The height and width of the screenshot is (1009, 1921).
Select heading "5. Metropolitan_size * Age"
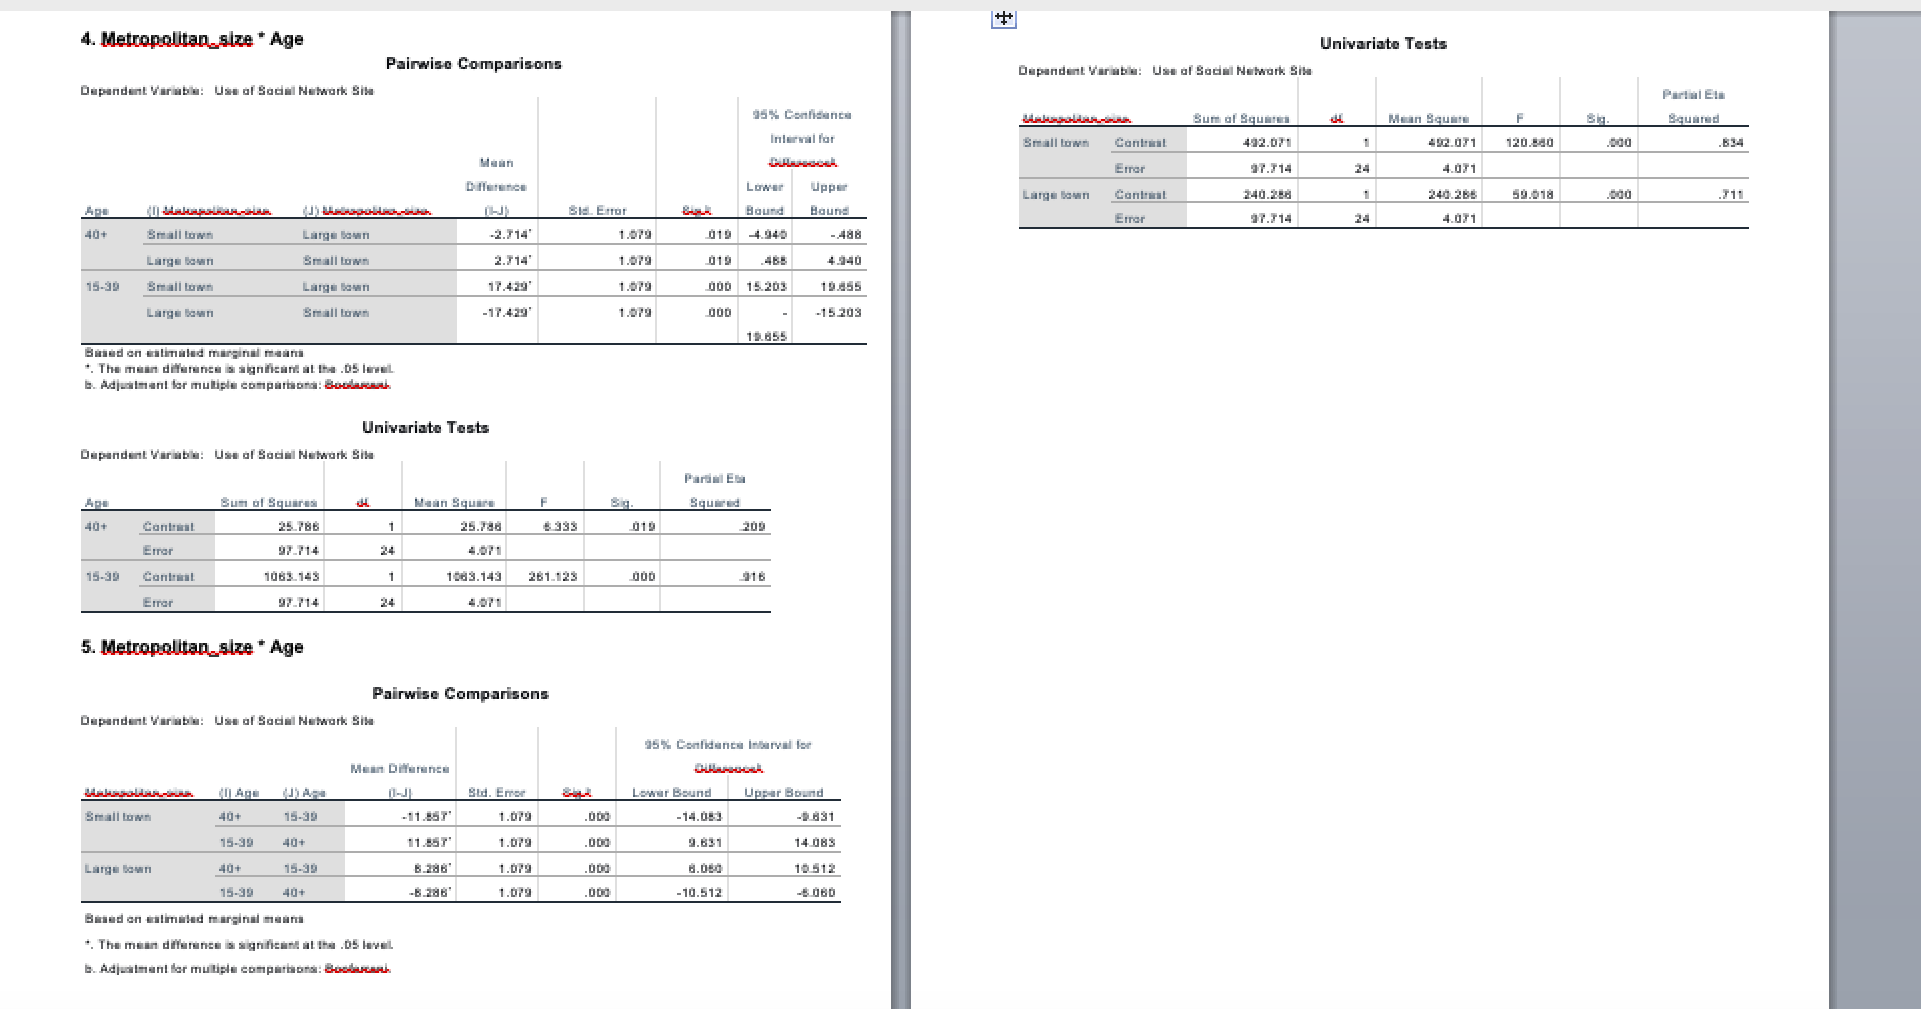coord(192,647)
